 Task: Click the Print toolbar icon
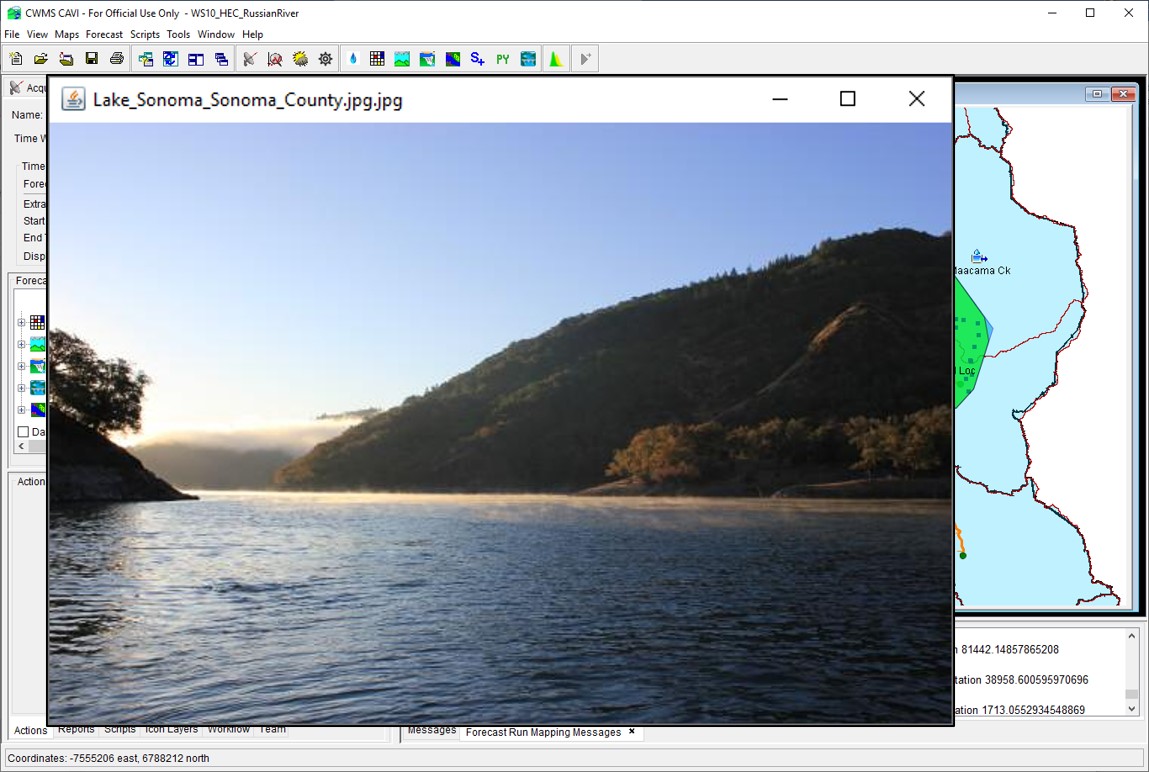(117, 59)
